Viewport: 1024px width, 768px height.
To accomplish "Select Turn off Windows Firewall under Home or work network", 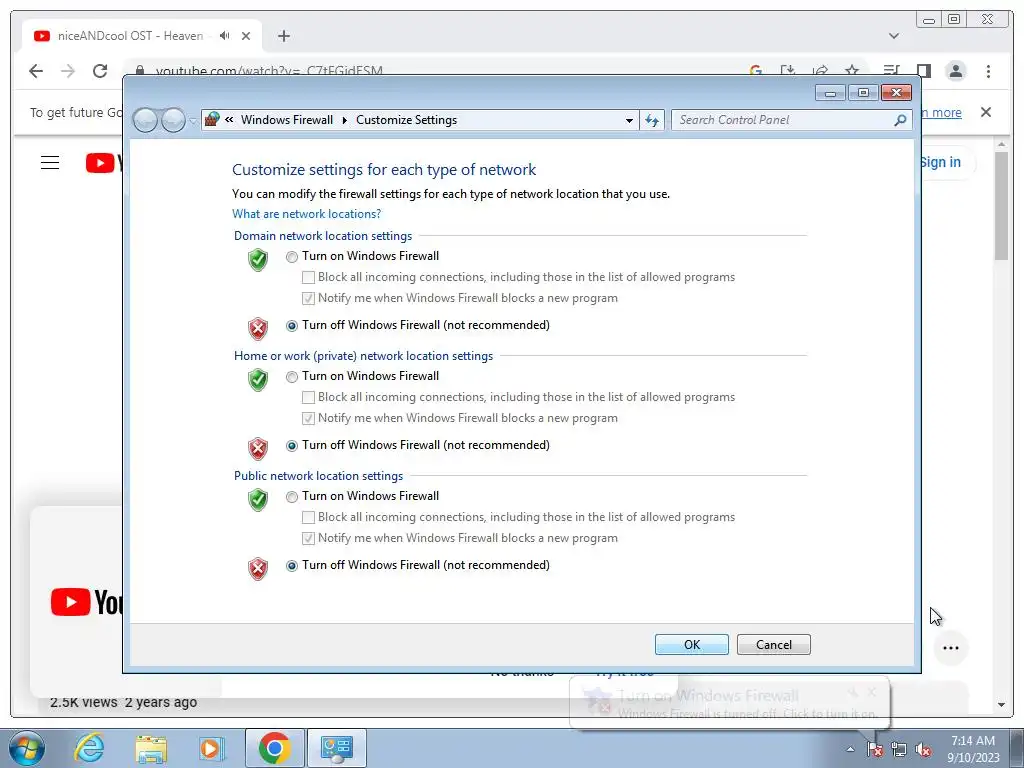I will pyautogui.click(x=292, y=446).
